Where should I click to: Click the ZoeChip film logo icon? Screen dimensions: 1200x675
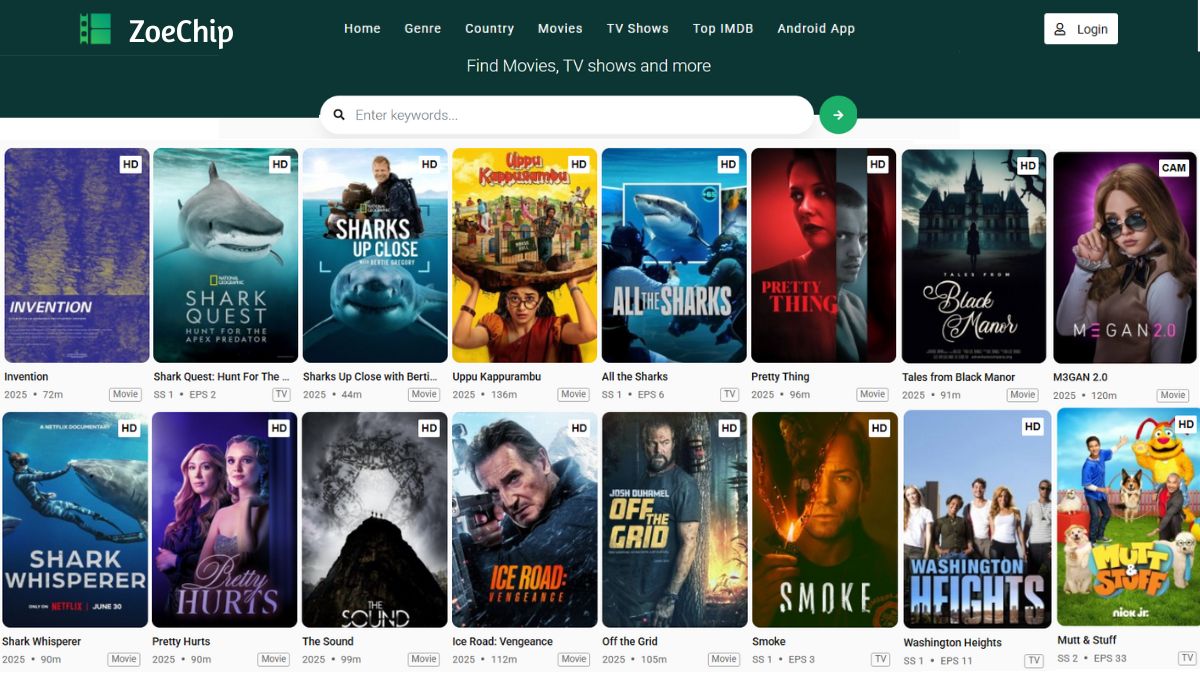[96, 29]
